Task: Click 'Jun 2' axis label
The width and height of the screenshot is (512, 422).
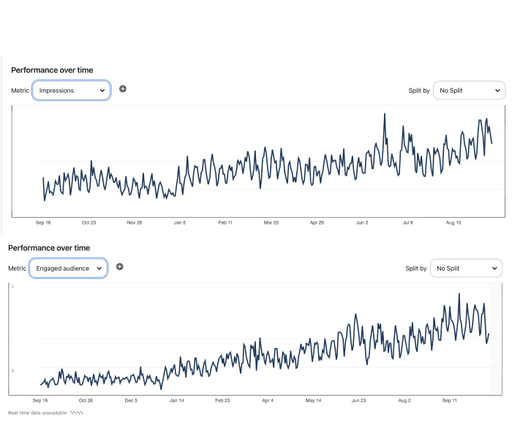Action: click(362, 222)
